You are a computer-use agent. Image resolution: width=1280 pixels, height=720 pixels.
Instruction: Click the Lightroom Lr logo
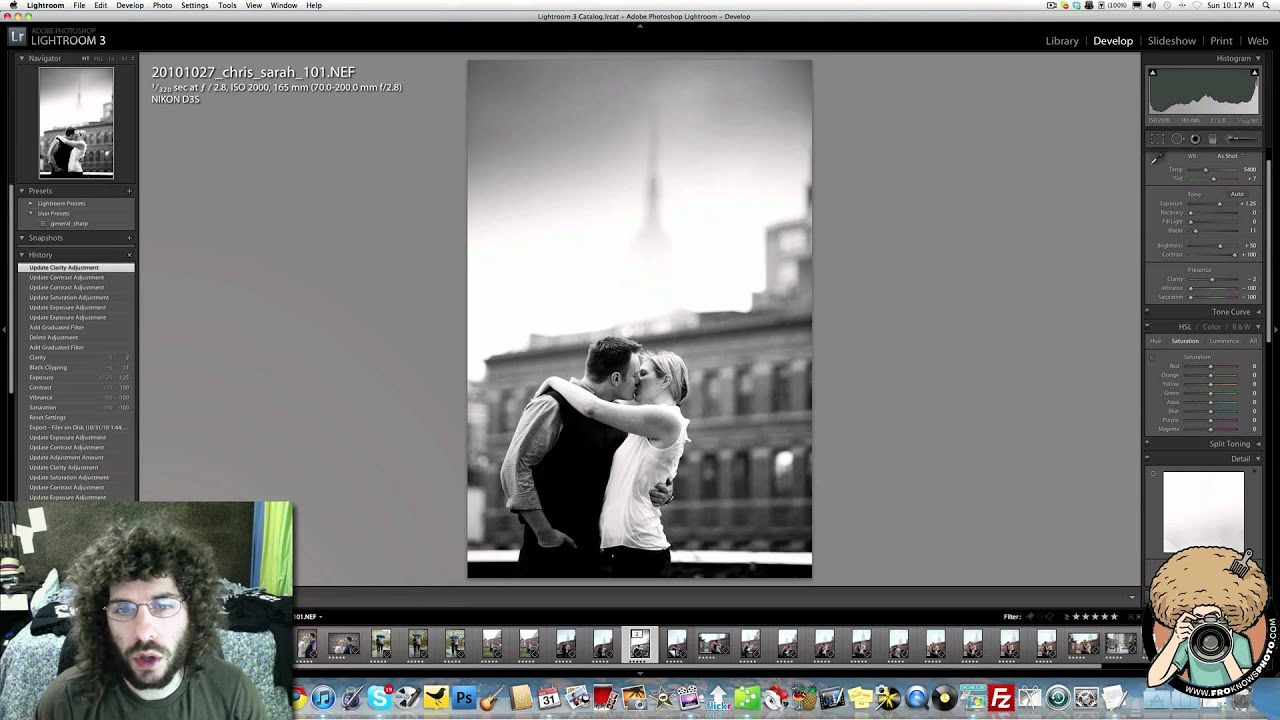[x=17, y=37]
